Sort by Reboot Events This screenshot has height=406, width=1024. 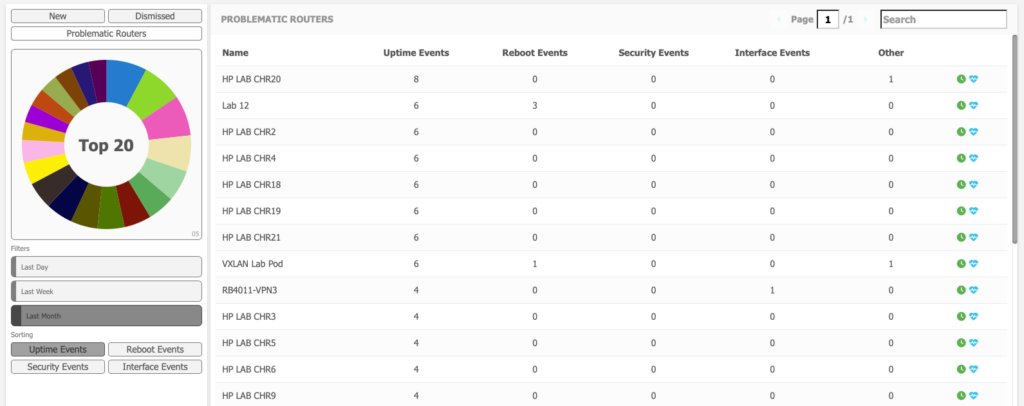coord(155,350)
